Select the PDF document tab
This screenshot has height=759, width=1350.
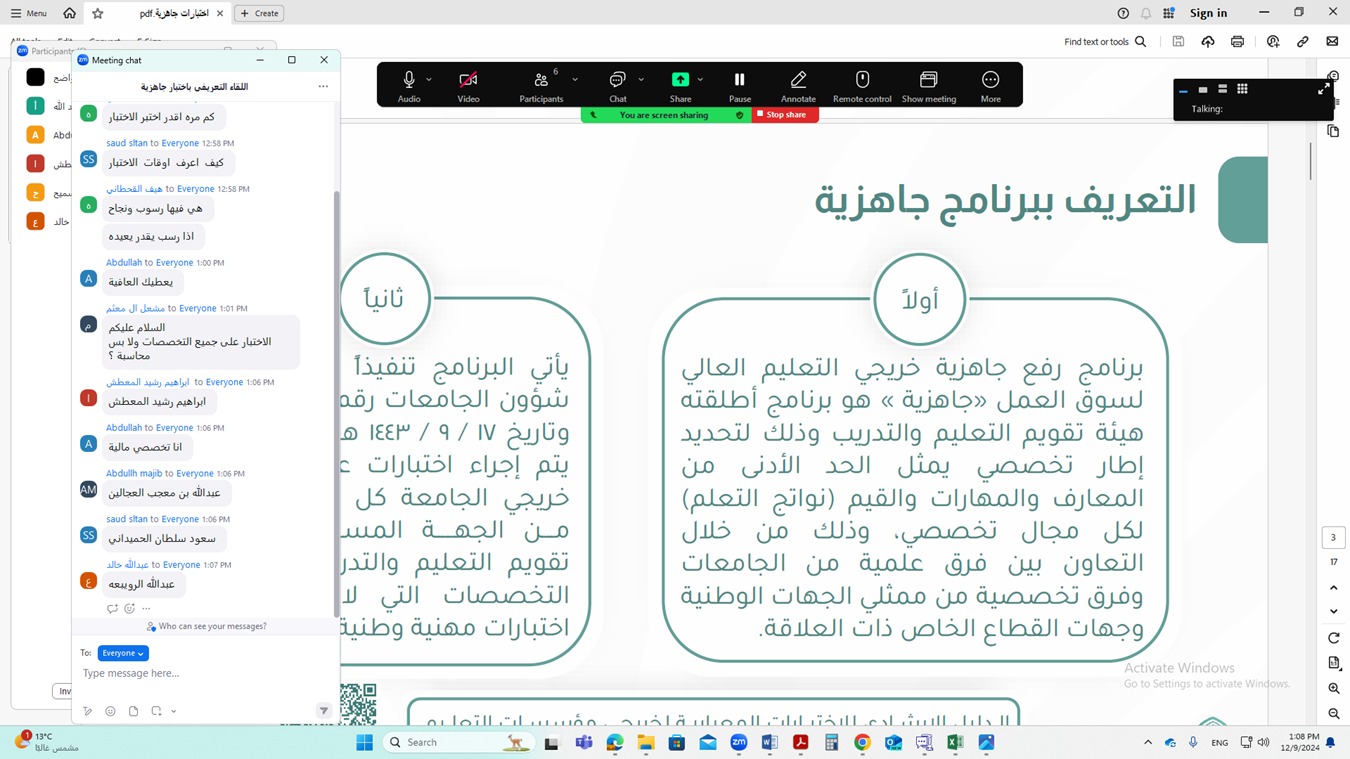[x=174, y=13]
